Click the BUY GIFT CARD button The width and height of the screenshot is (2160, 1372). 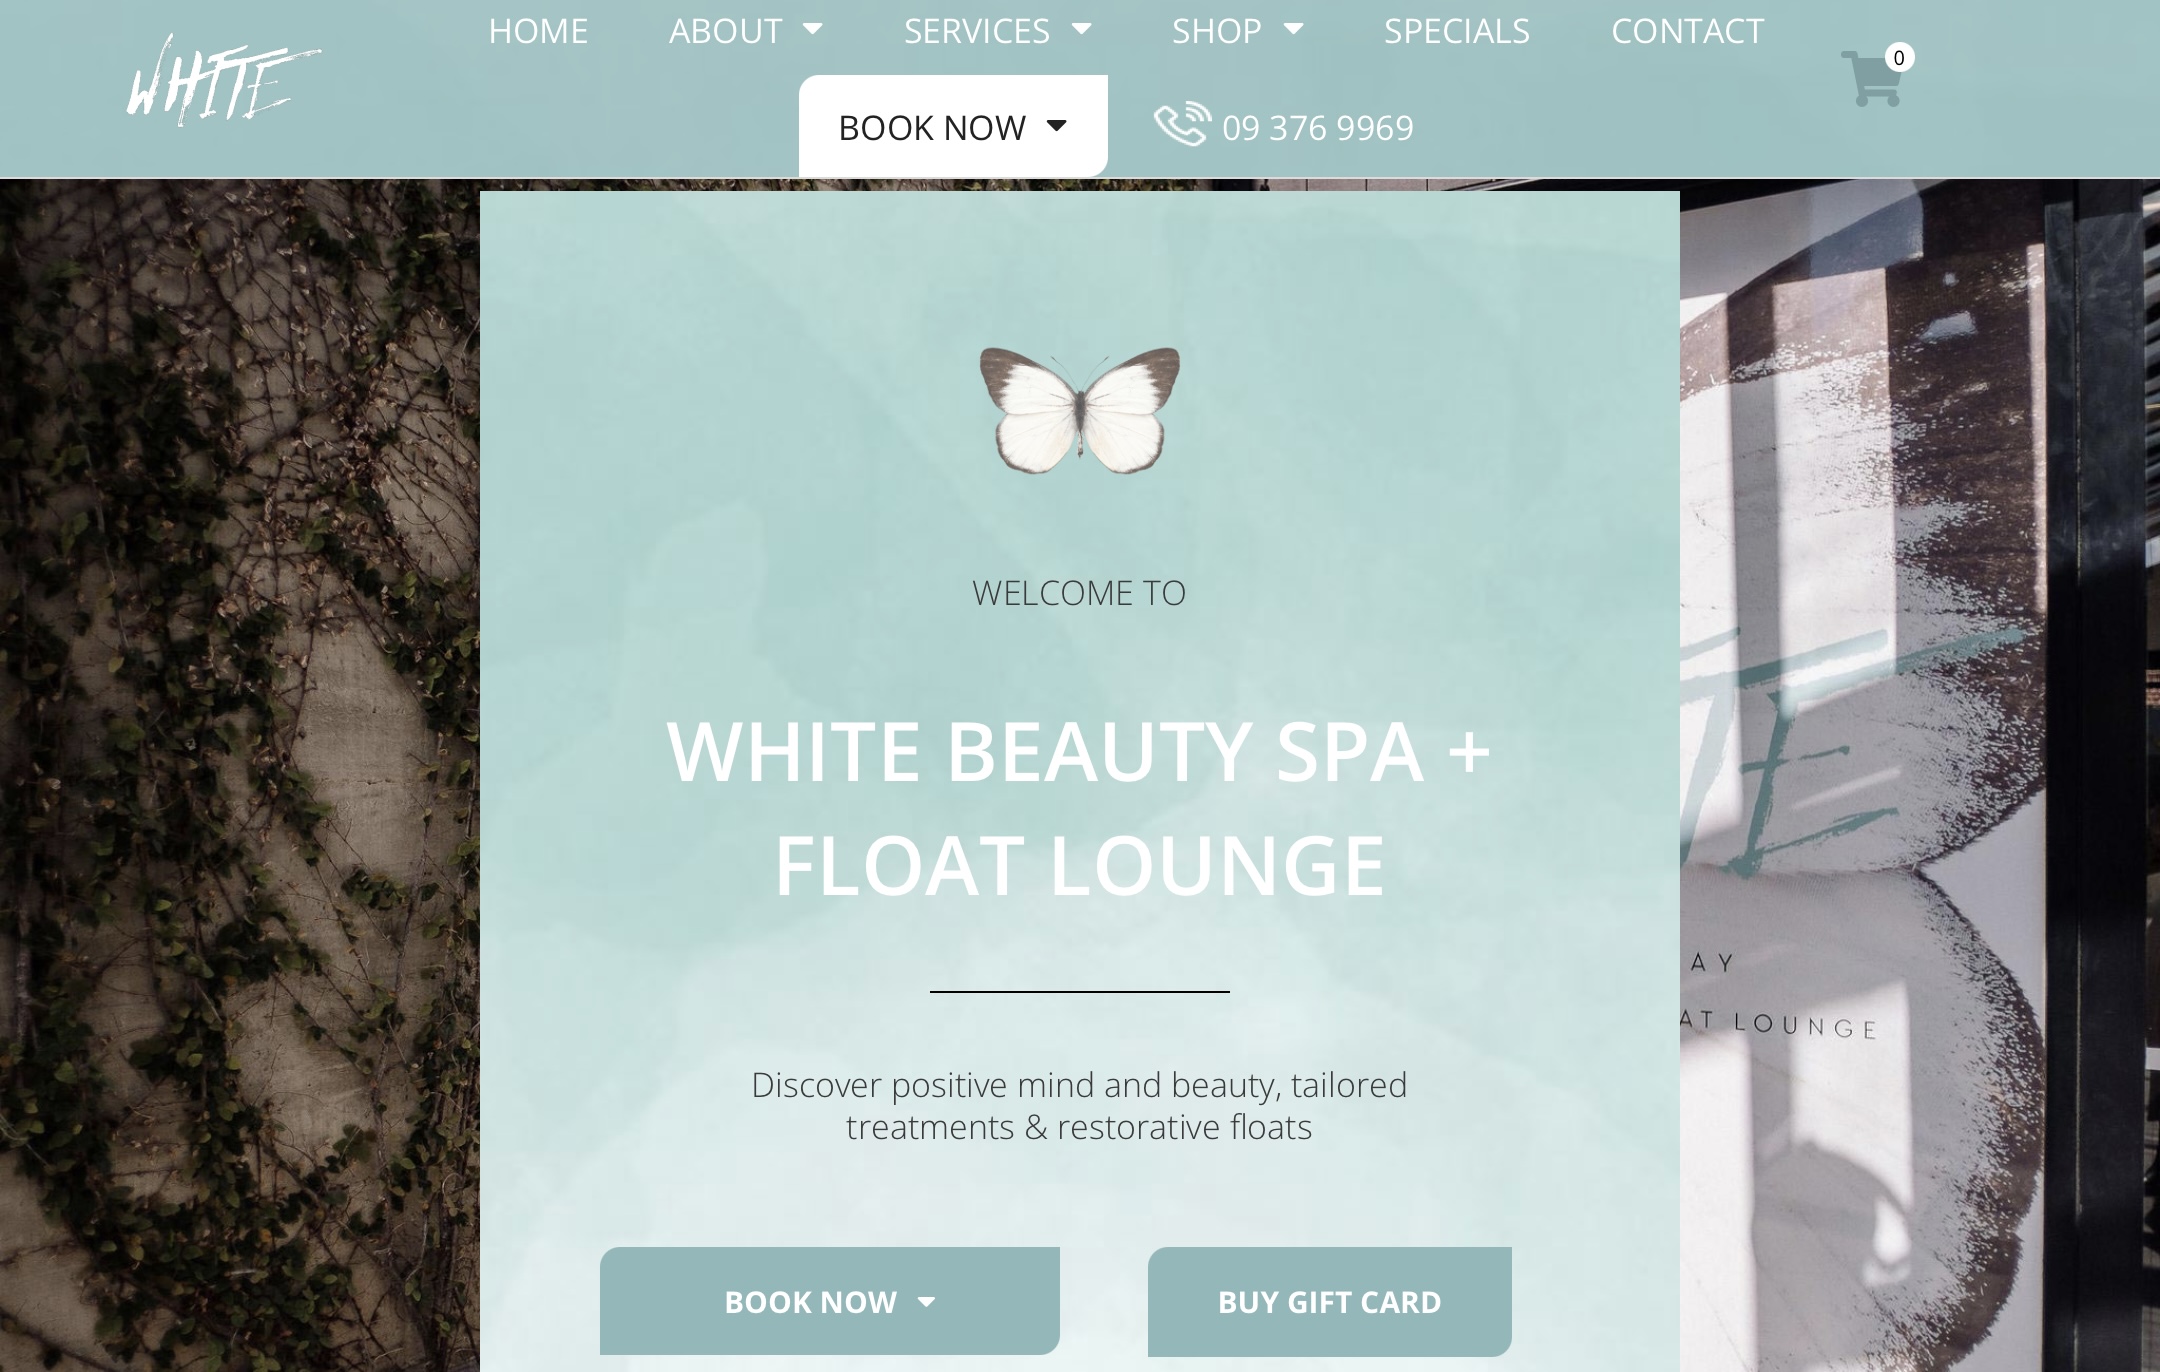[1330, 1302]
